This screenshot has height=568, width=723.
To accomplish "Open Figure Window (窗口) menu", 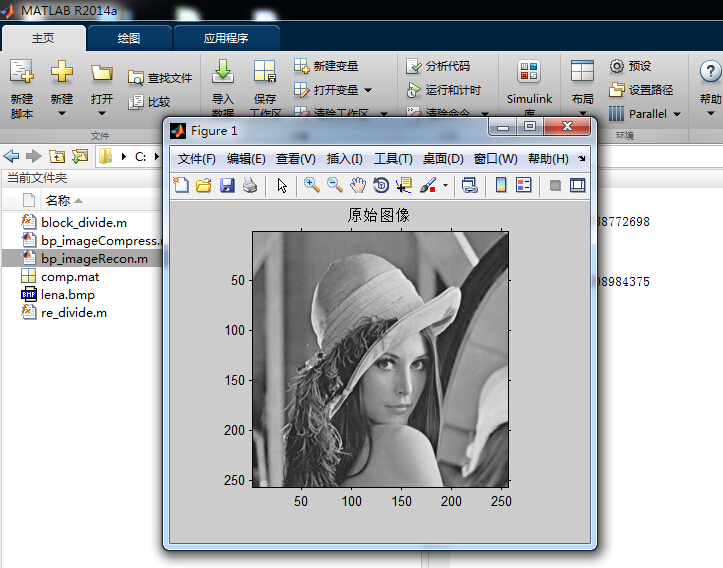I will [496, 159].
